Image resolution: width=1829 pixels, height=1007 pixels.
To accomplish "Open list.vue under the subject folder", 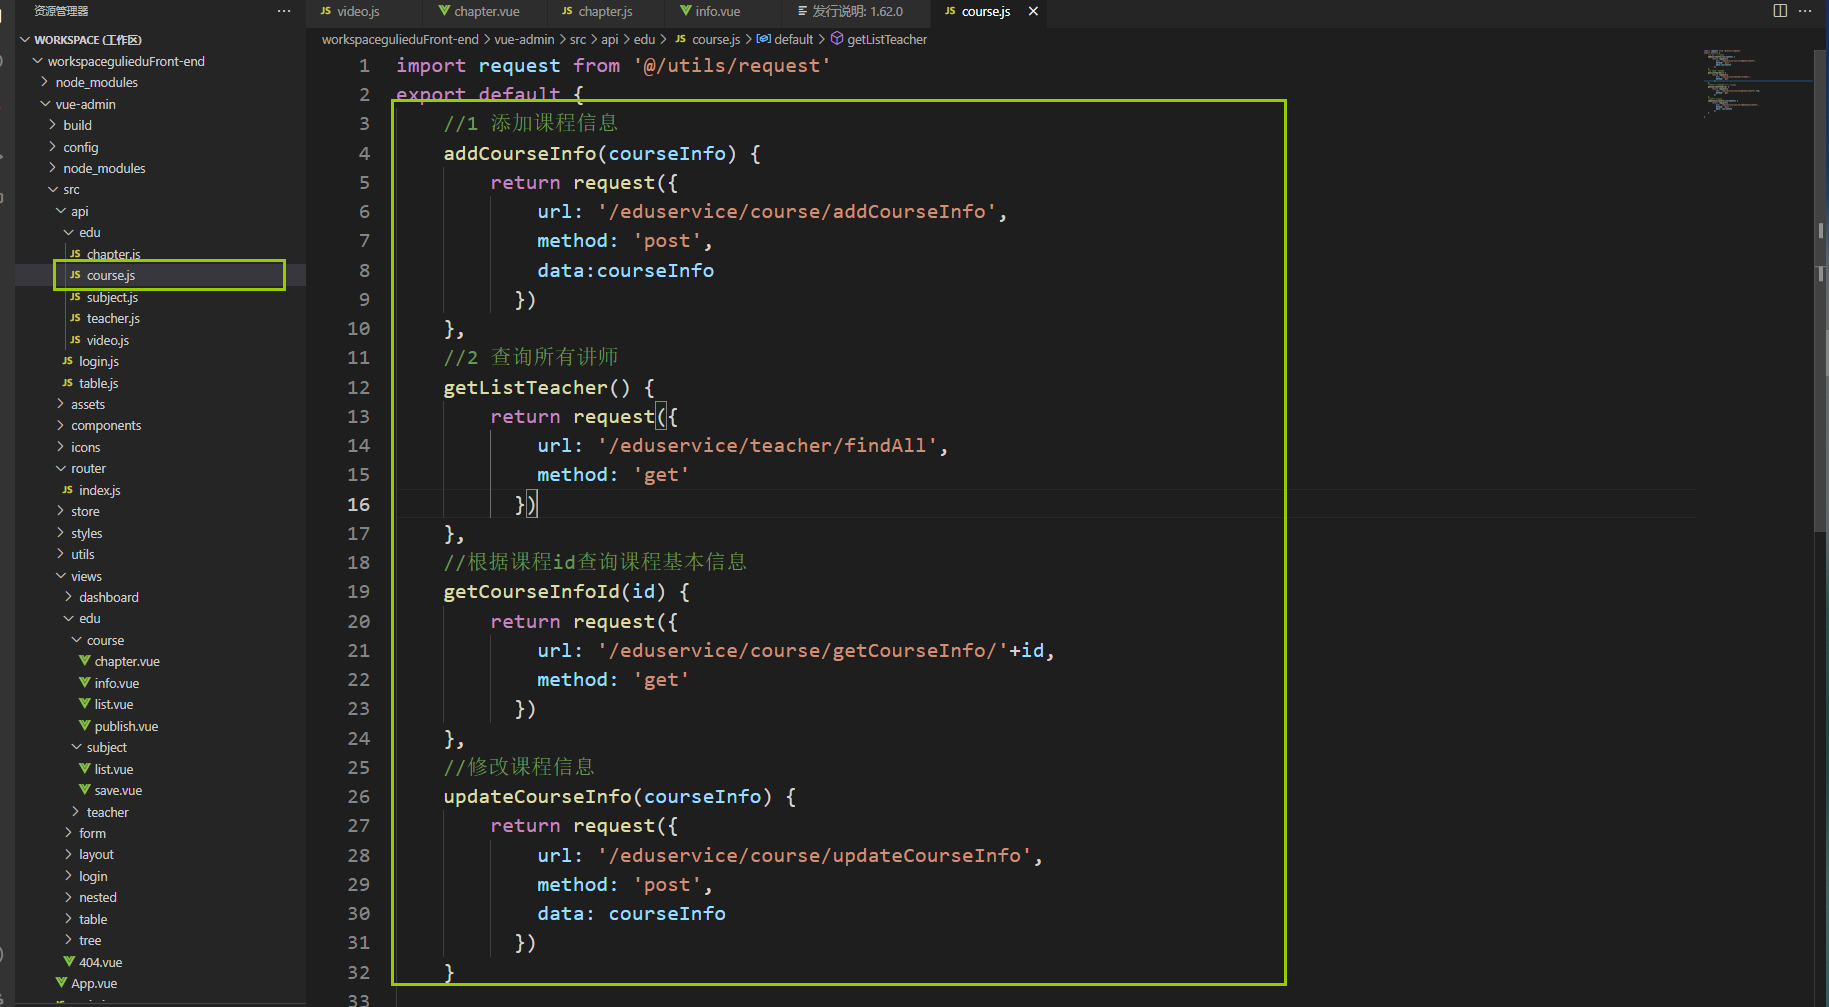I will coord(113,769).
